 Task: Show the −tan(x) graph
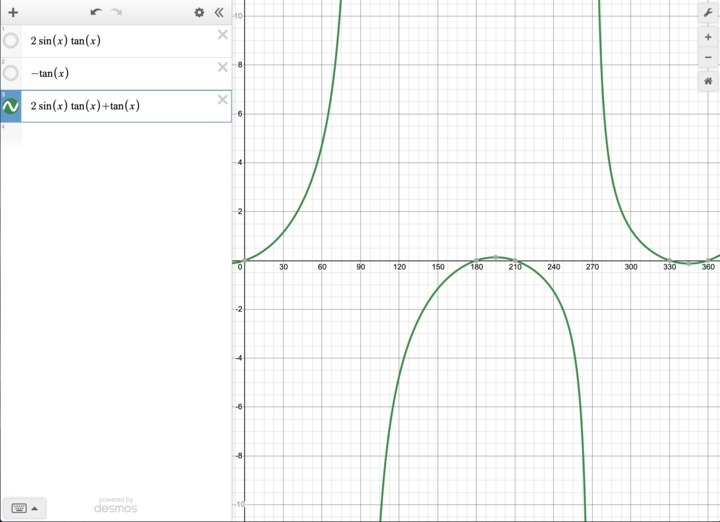[x=11, y=73]
